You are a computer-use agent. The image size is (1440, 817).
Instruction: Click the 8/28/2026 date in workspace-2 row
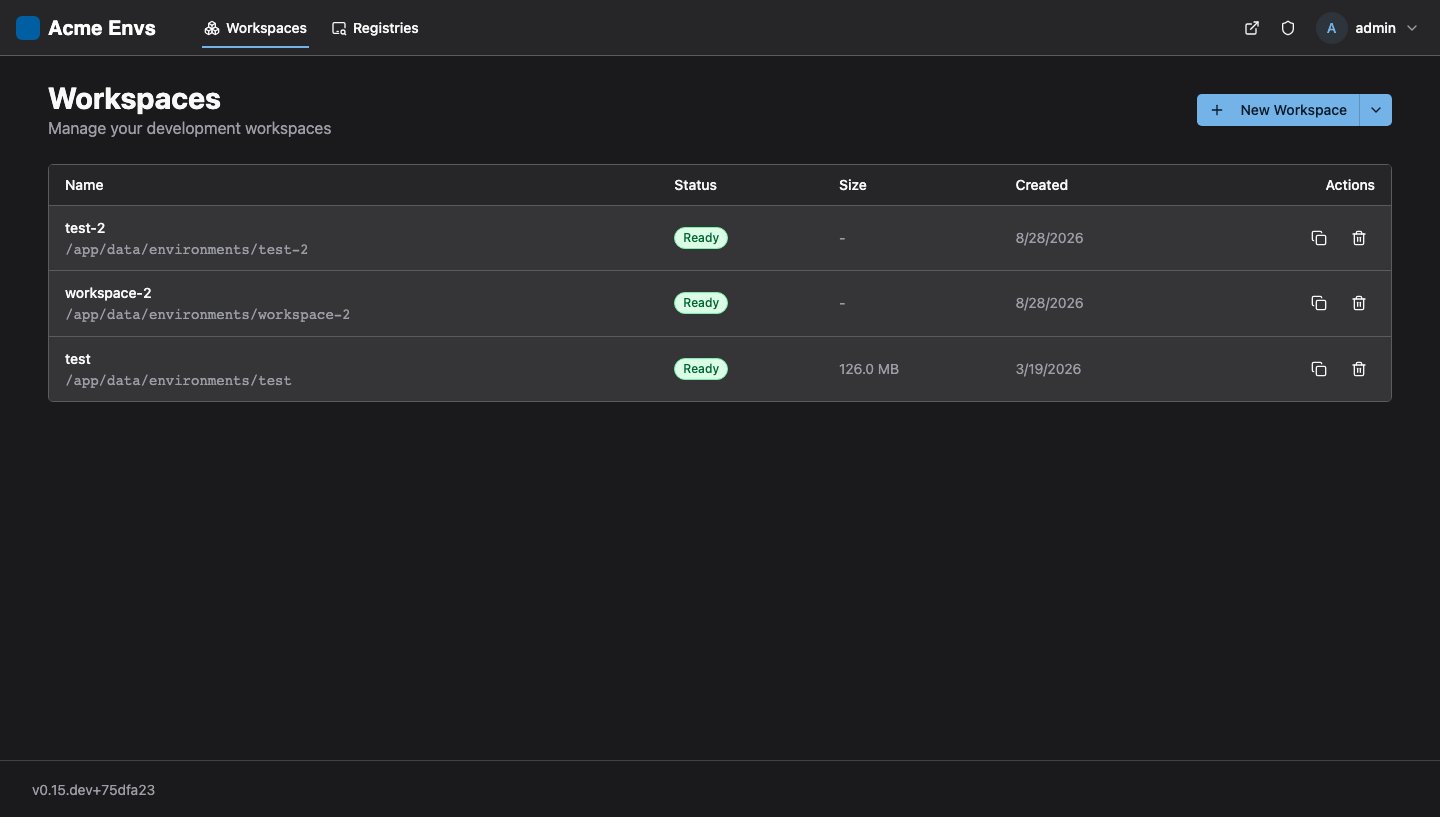[1049, 303]
